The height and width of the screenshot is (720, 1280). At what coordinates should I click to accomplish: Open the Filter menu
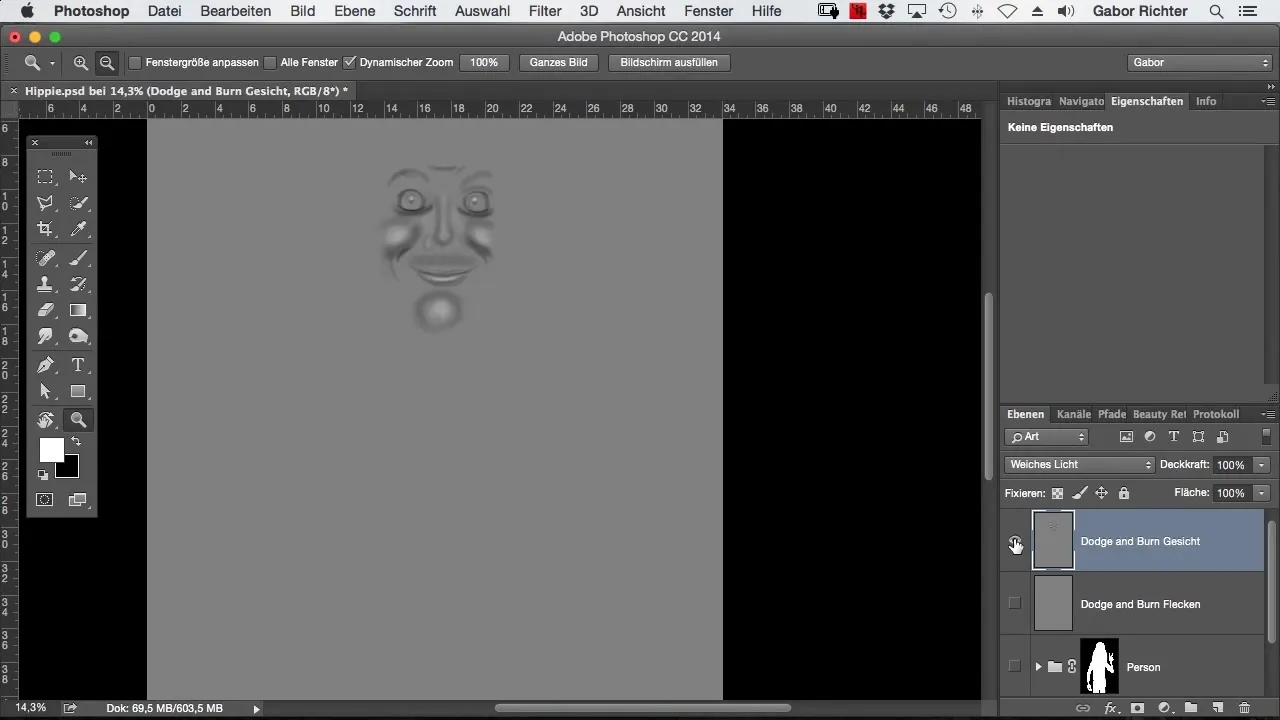click(545, 11)
